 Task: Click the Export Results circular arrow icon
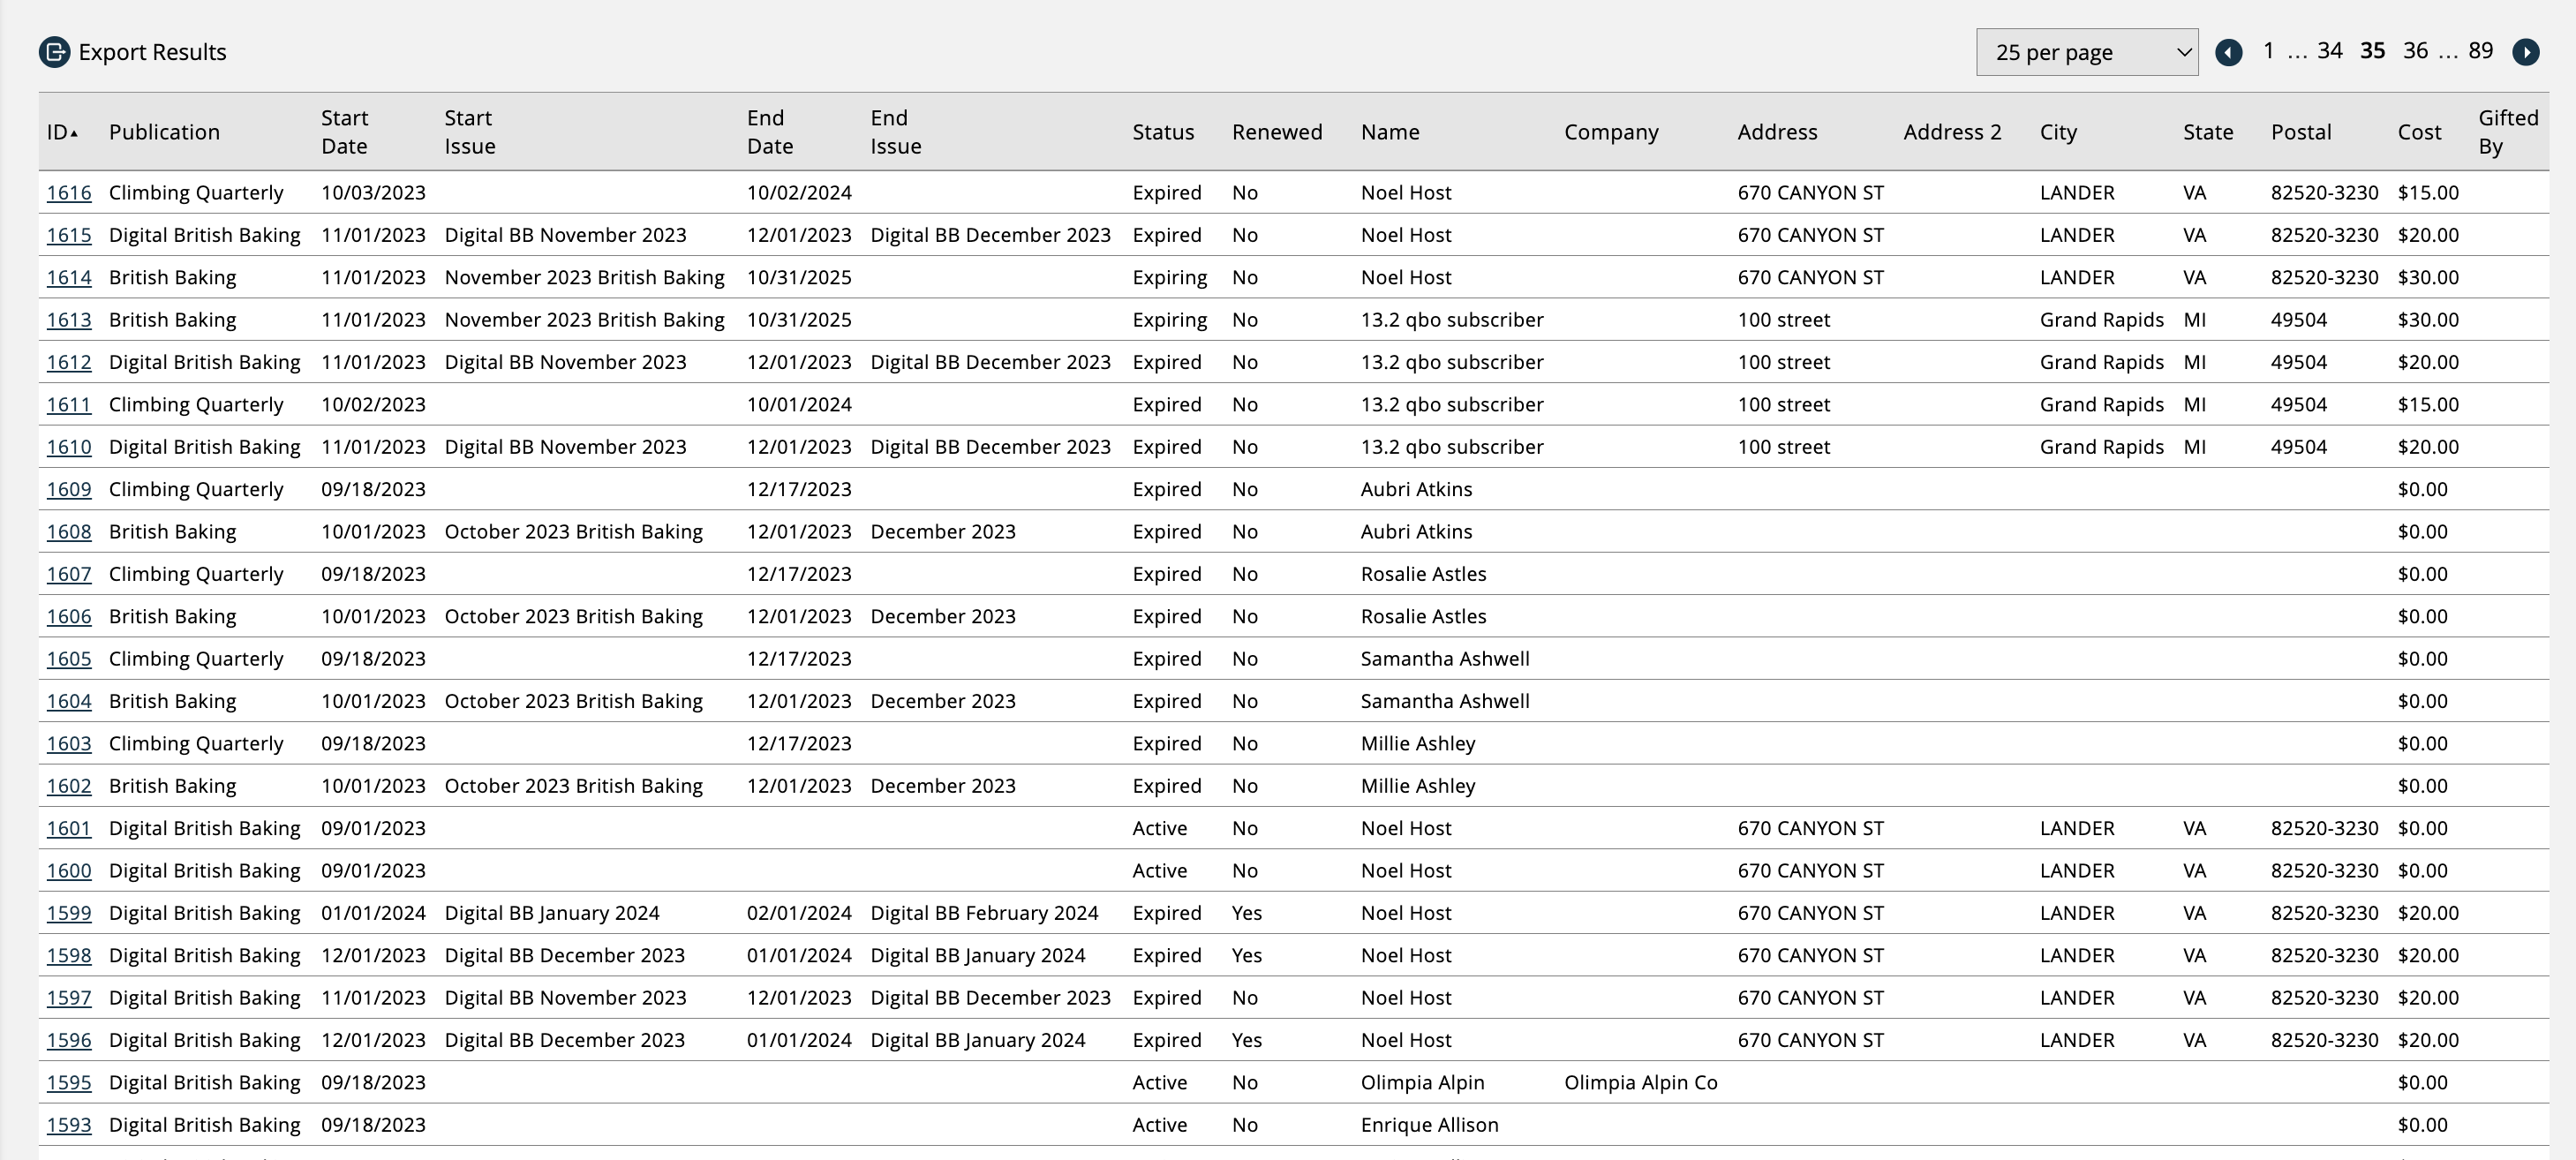click(54, 52)
